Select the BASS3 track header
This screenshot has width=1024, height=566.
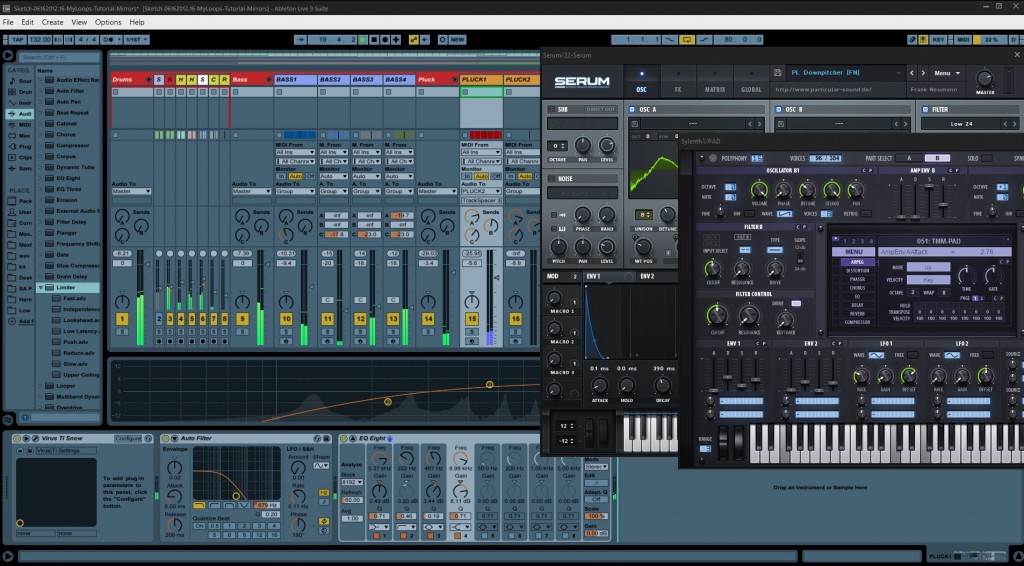coord(366,80)
